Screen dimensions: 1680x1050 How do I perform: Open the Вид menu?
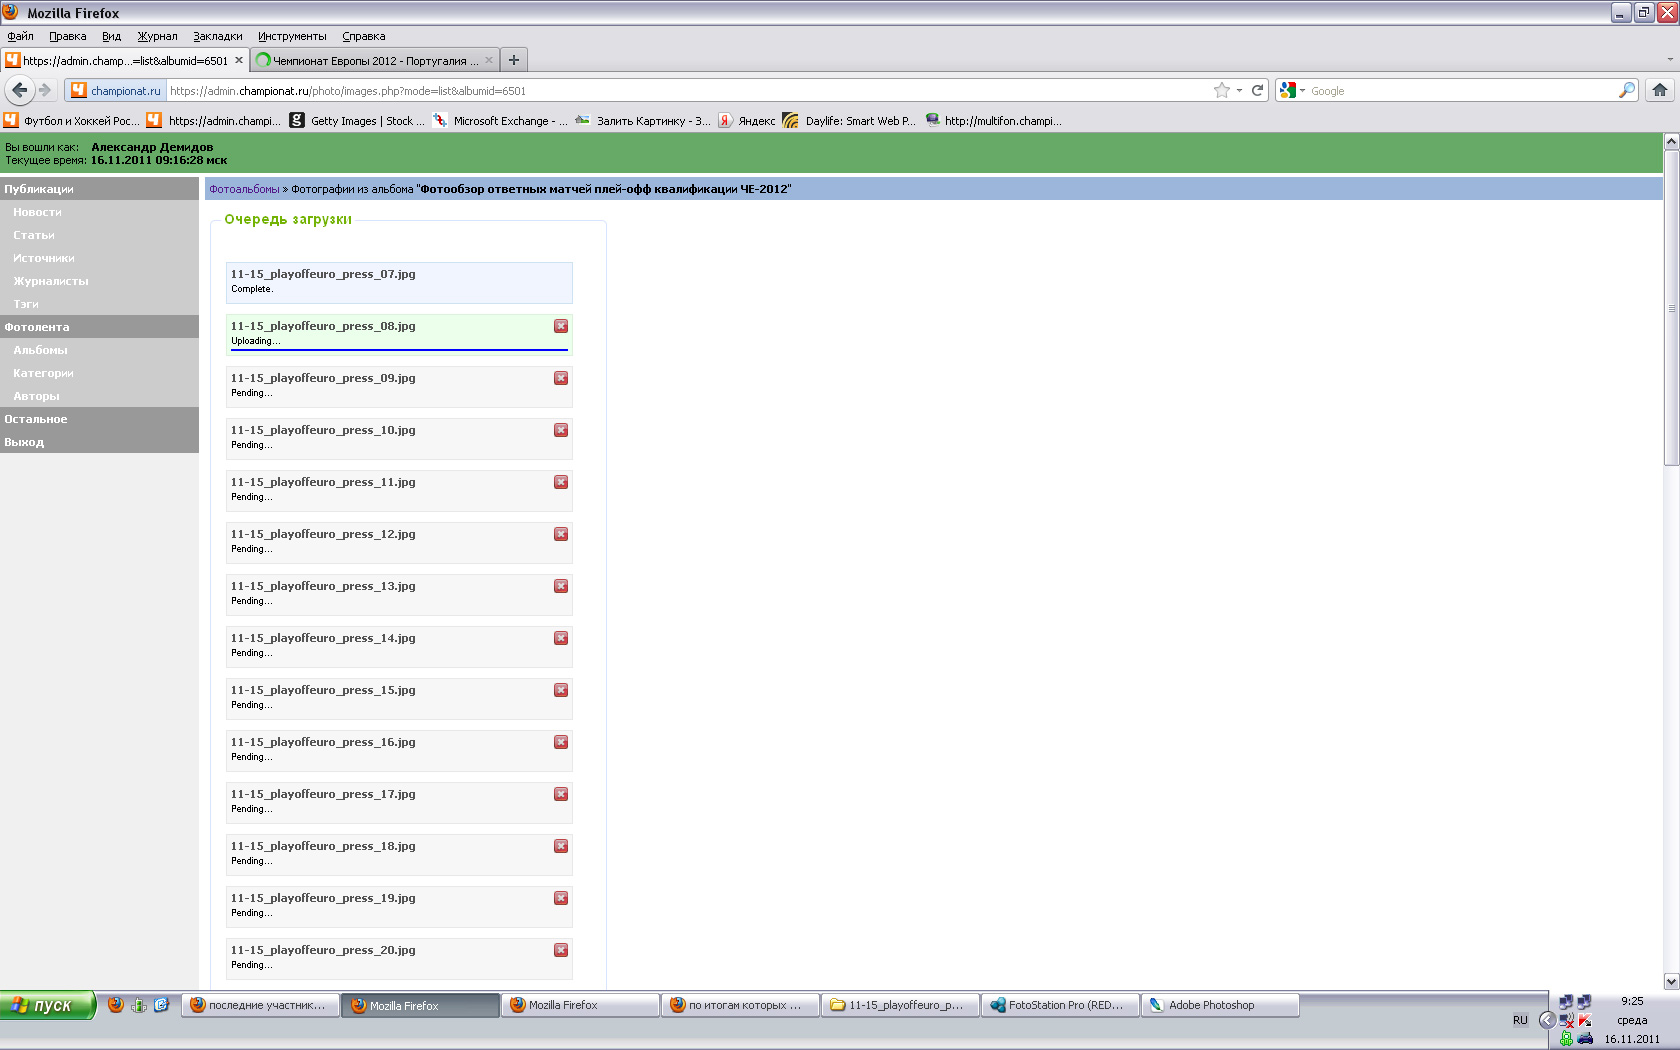tap(111, 36)
